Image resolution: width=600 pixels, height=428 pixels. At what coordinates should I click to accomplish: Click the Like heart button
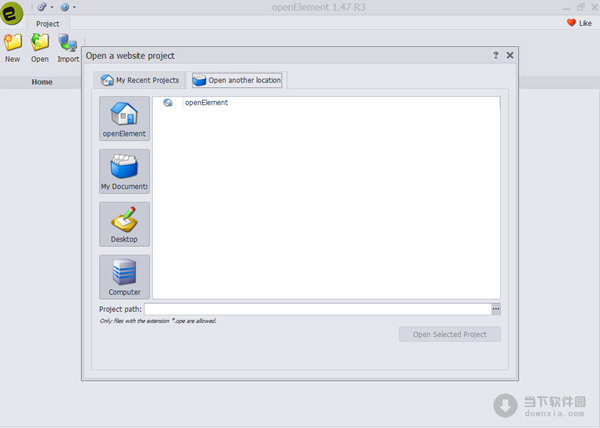point(579,23)
